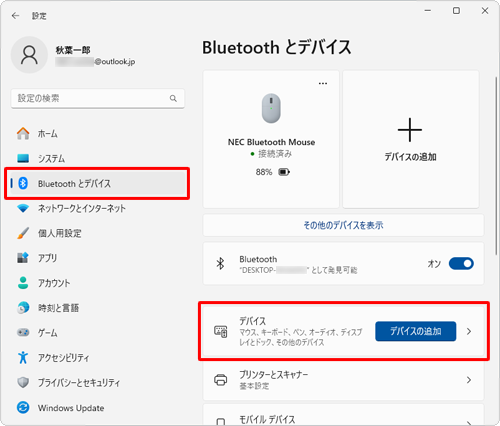Click the プリンターとスキャナー title text
The width and height of the screenshot is (500, 426).
pyautogui.click(x=274, y=375)
